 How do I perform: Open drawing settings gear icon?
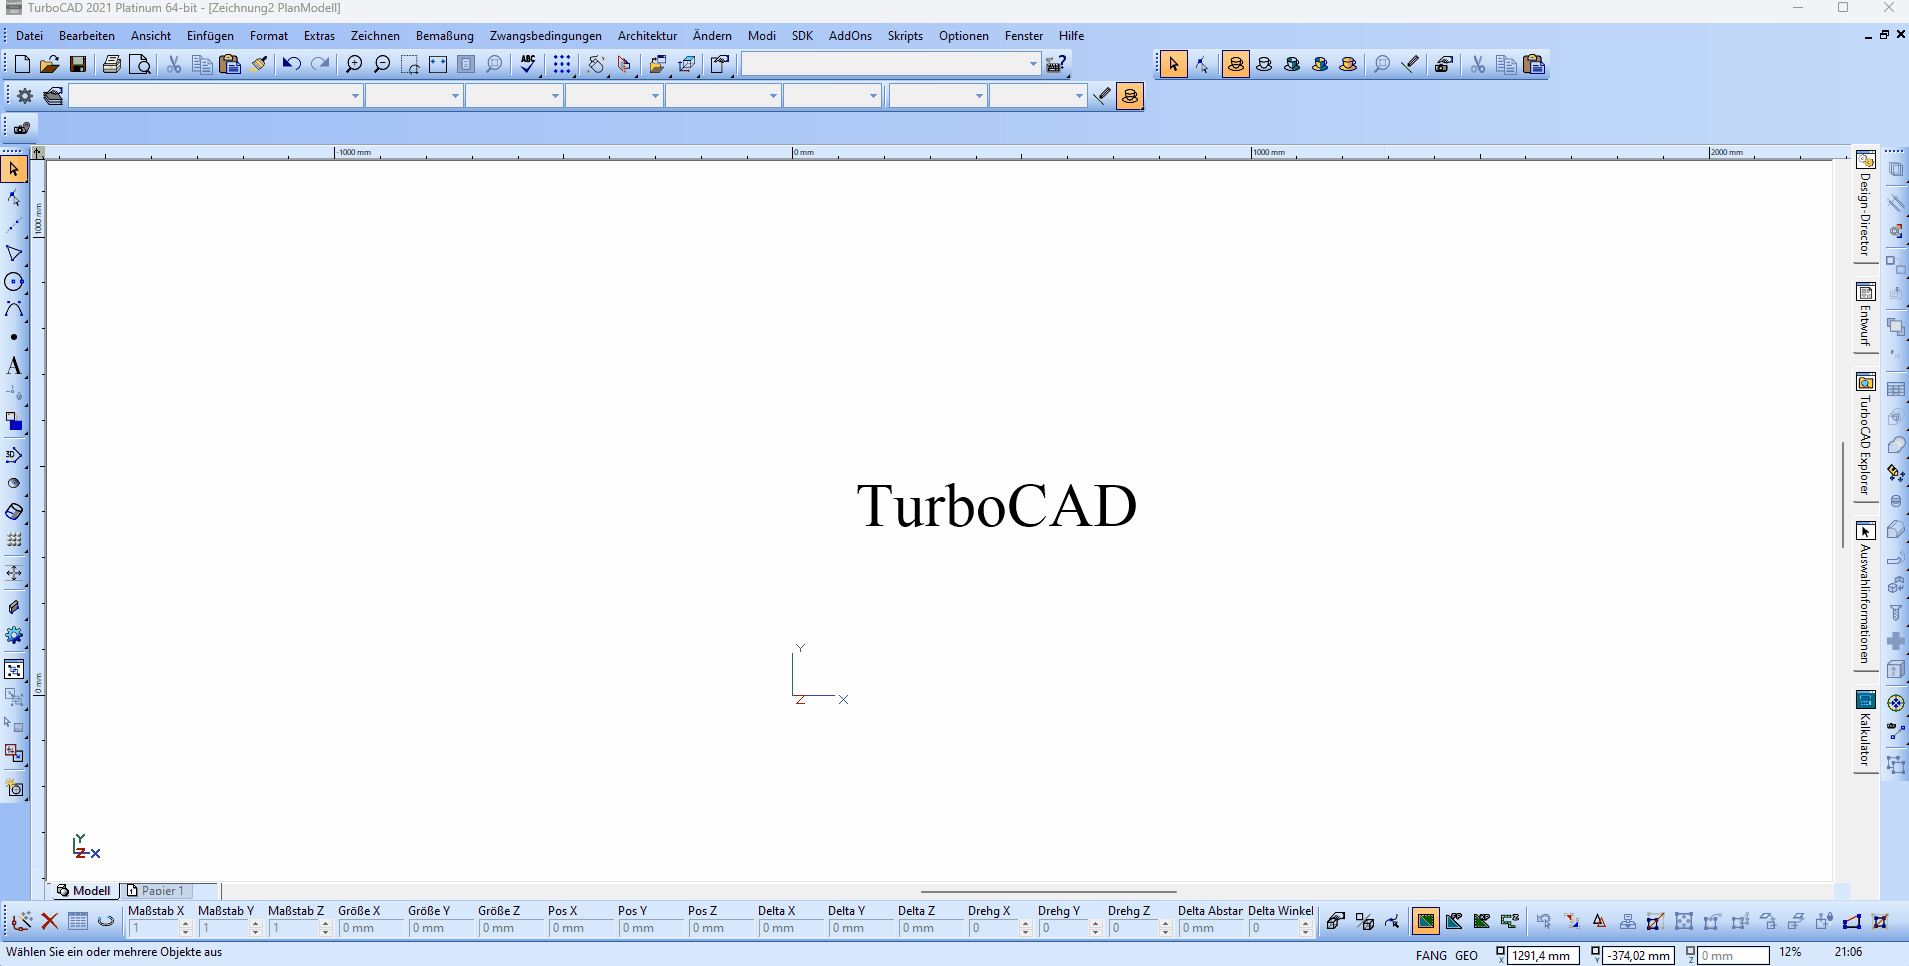[x=25, y=96]
